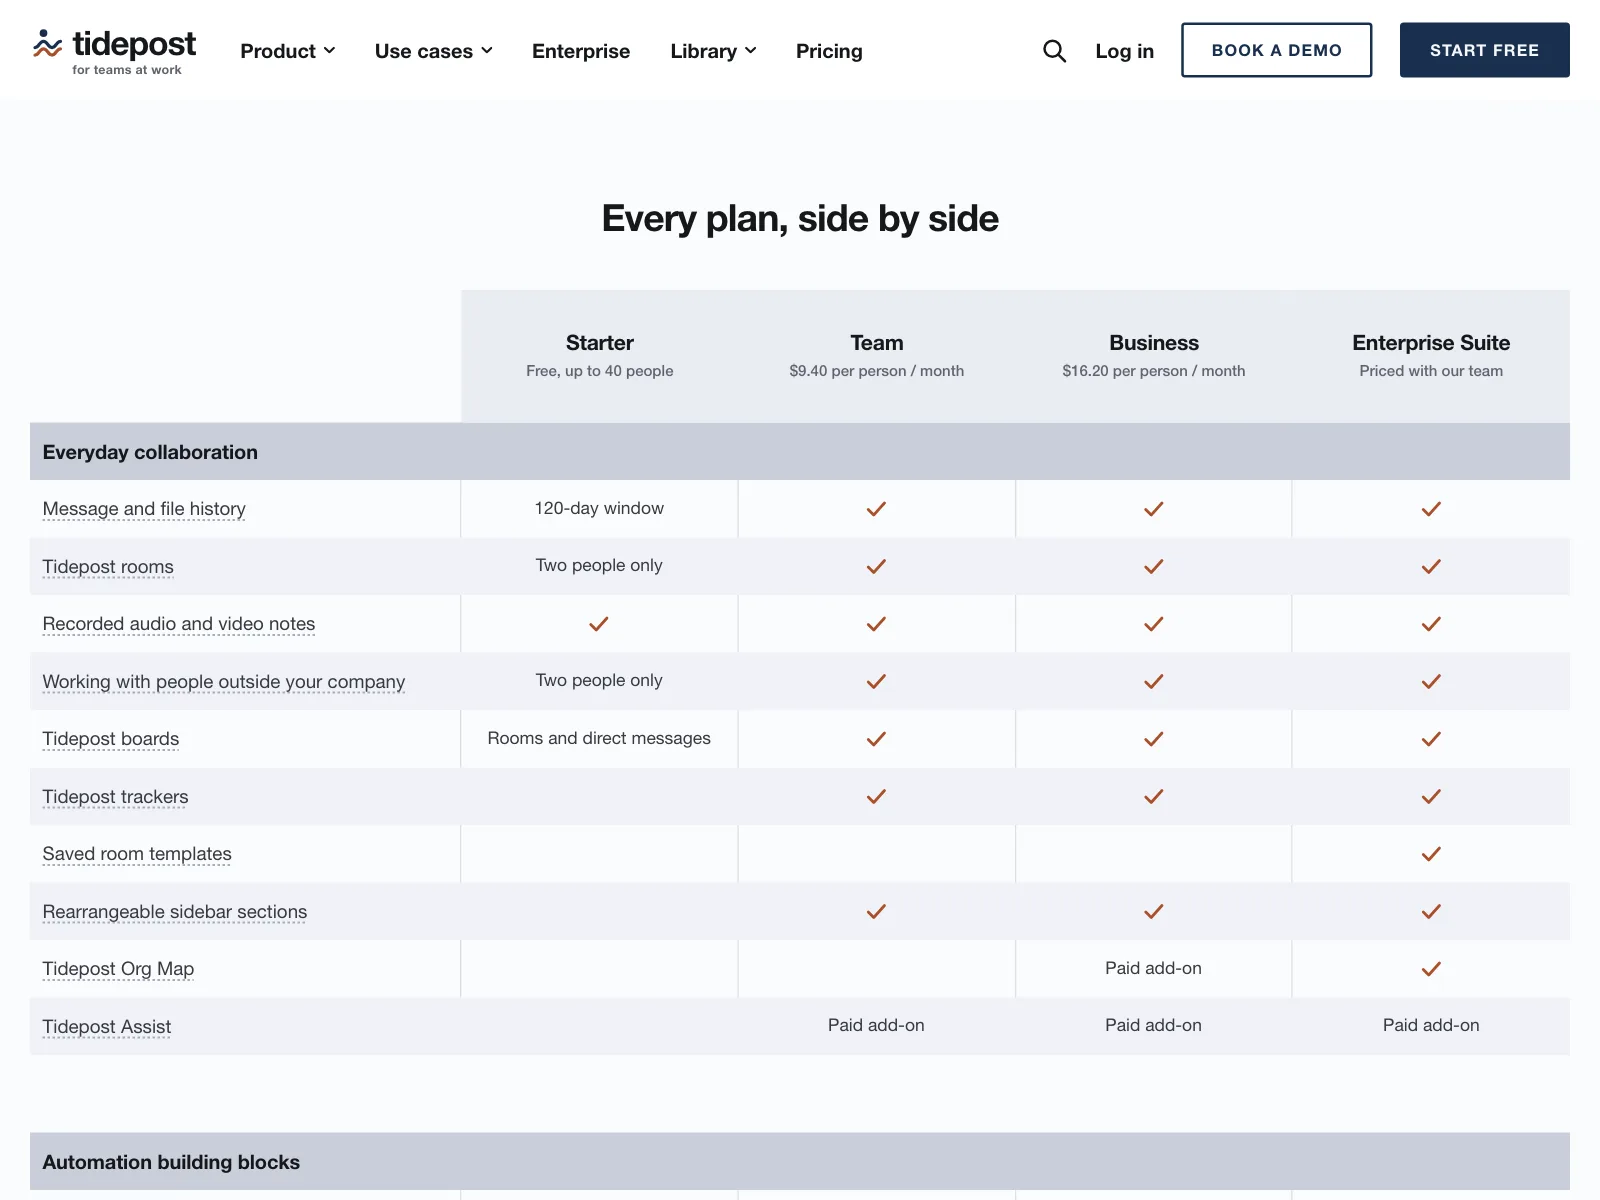Click Team checkmark for Working with people outside
Viewport: 1600px width, 1200px height.
pos(876,682)
